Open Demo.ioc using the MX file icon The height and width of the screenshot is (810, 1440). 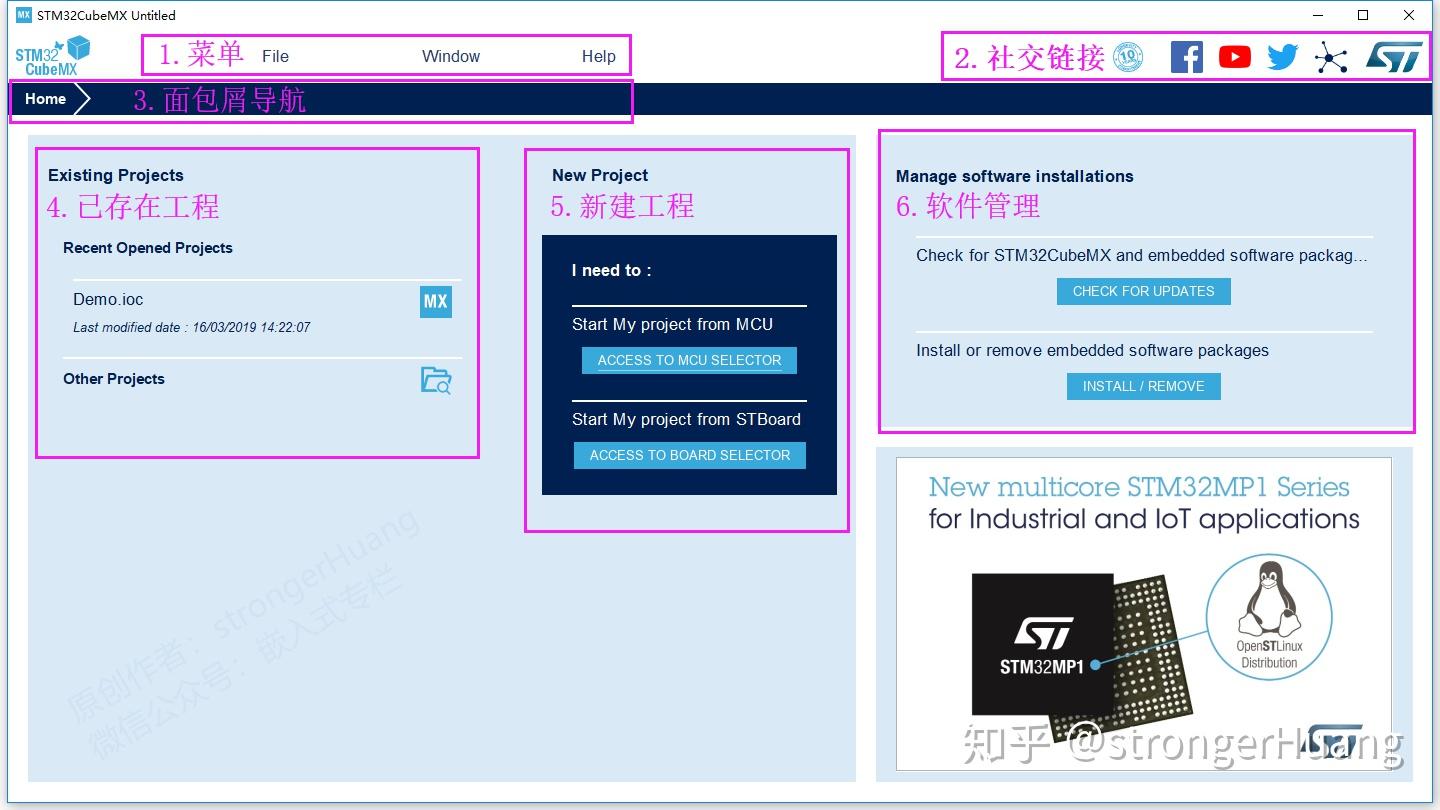coord(436,301)
